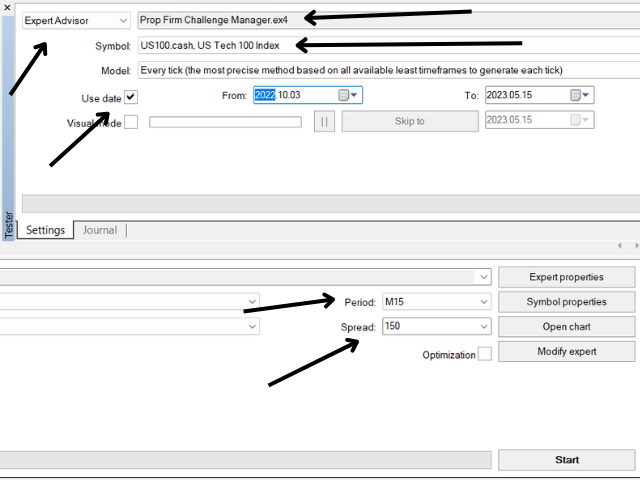Click the Open chart button
This screenshot has height=480, width=640.
point(567,327)
